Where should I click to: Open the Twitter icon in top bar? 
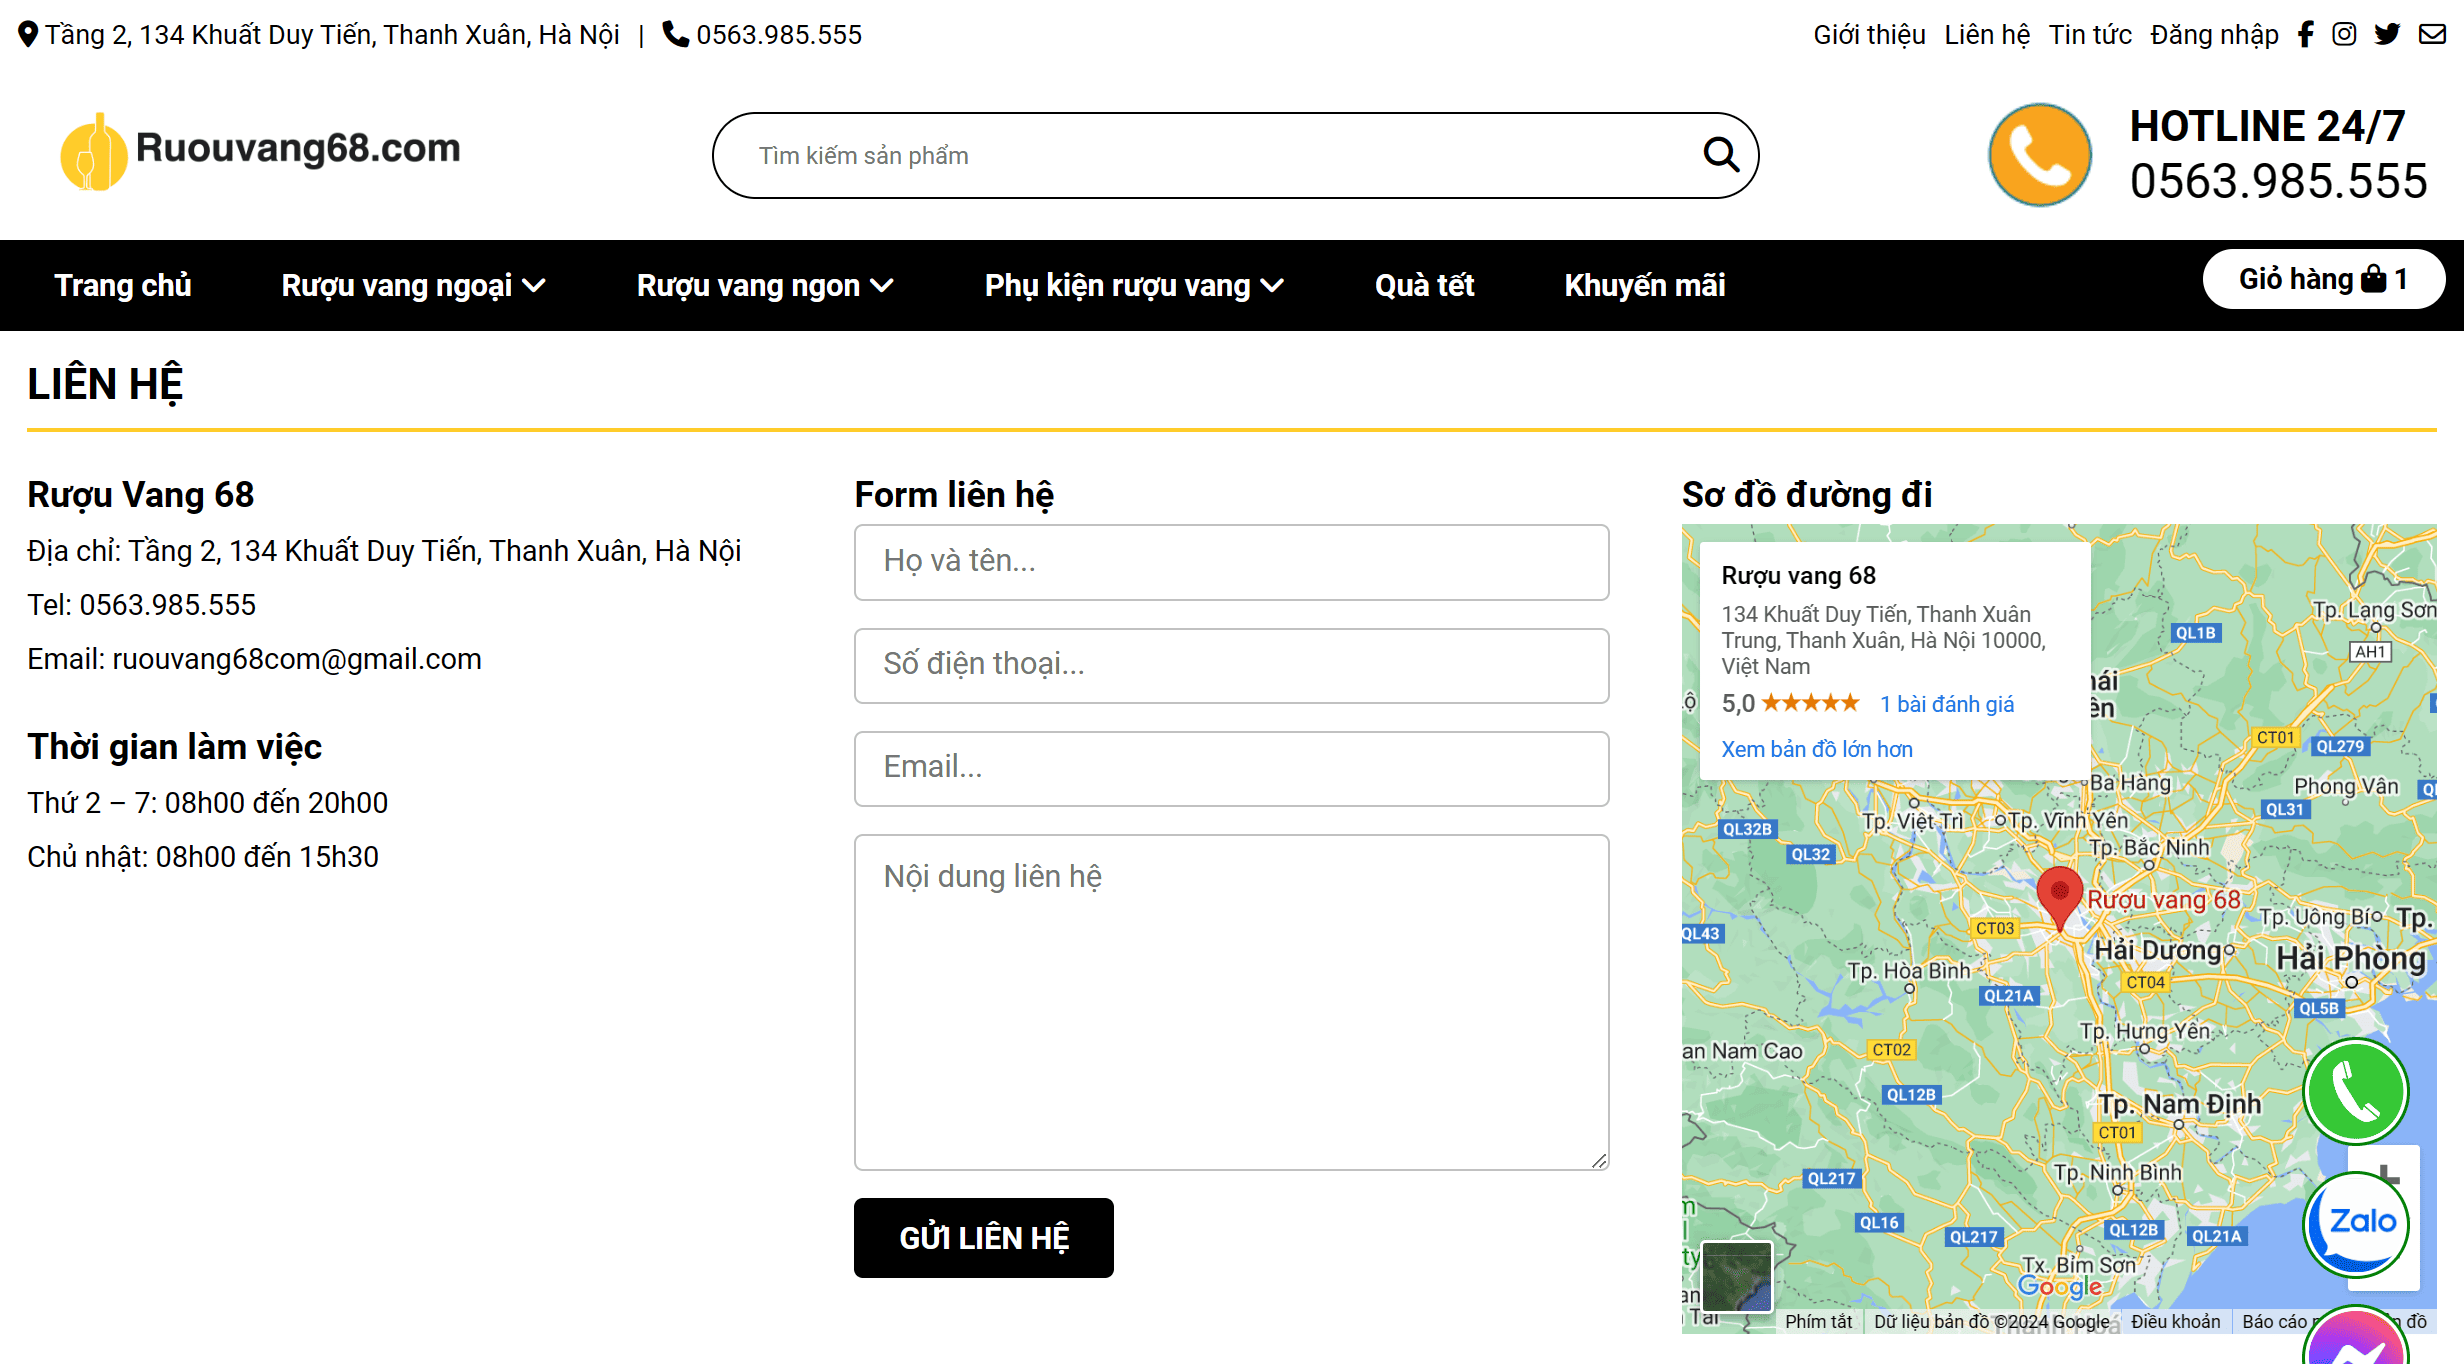click(x=2387, y=35)
